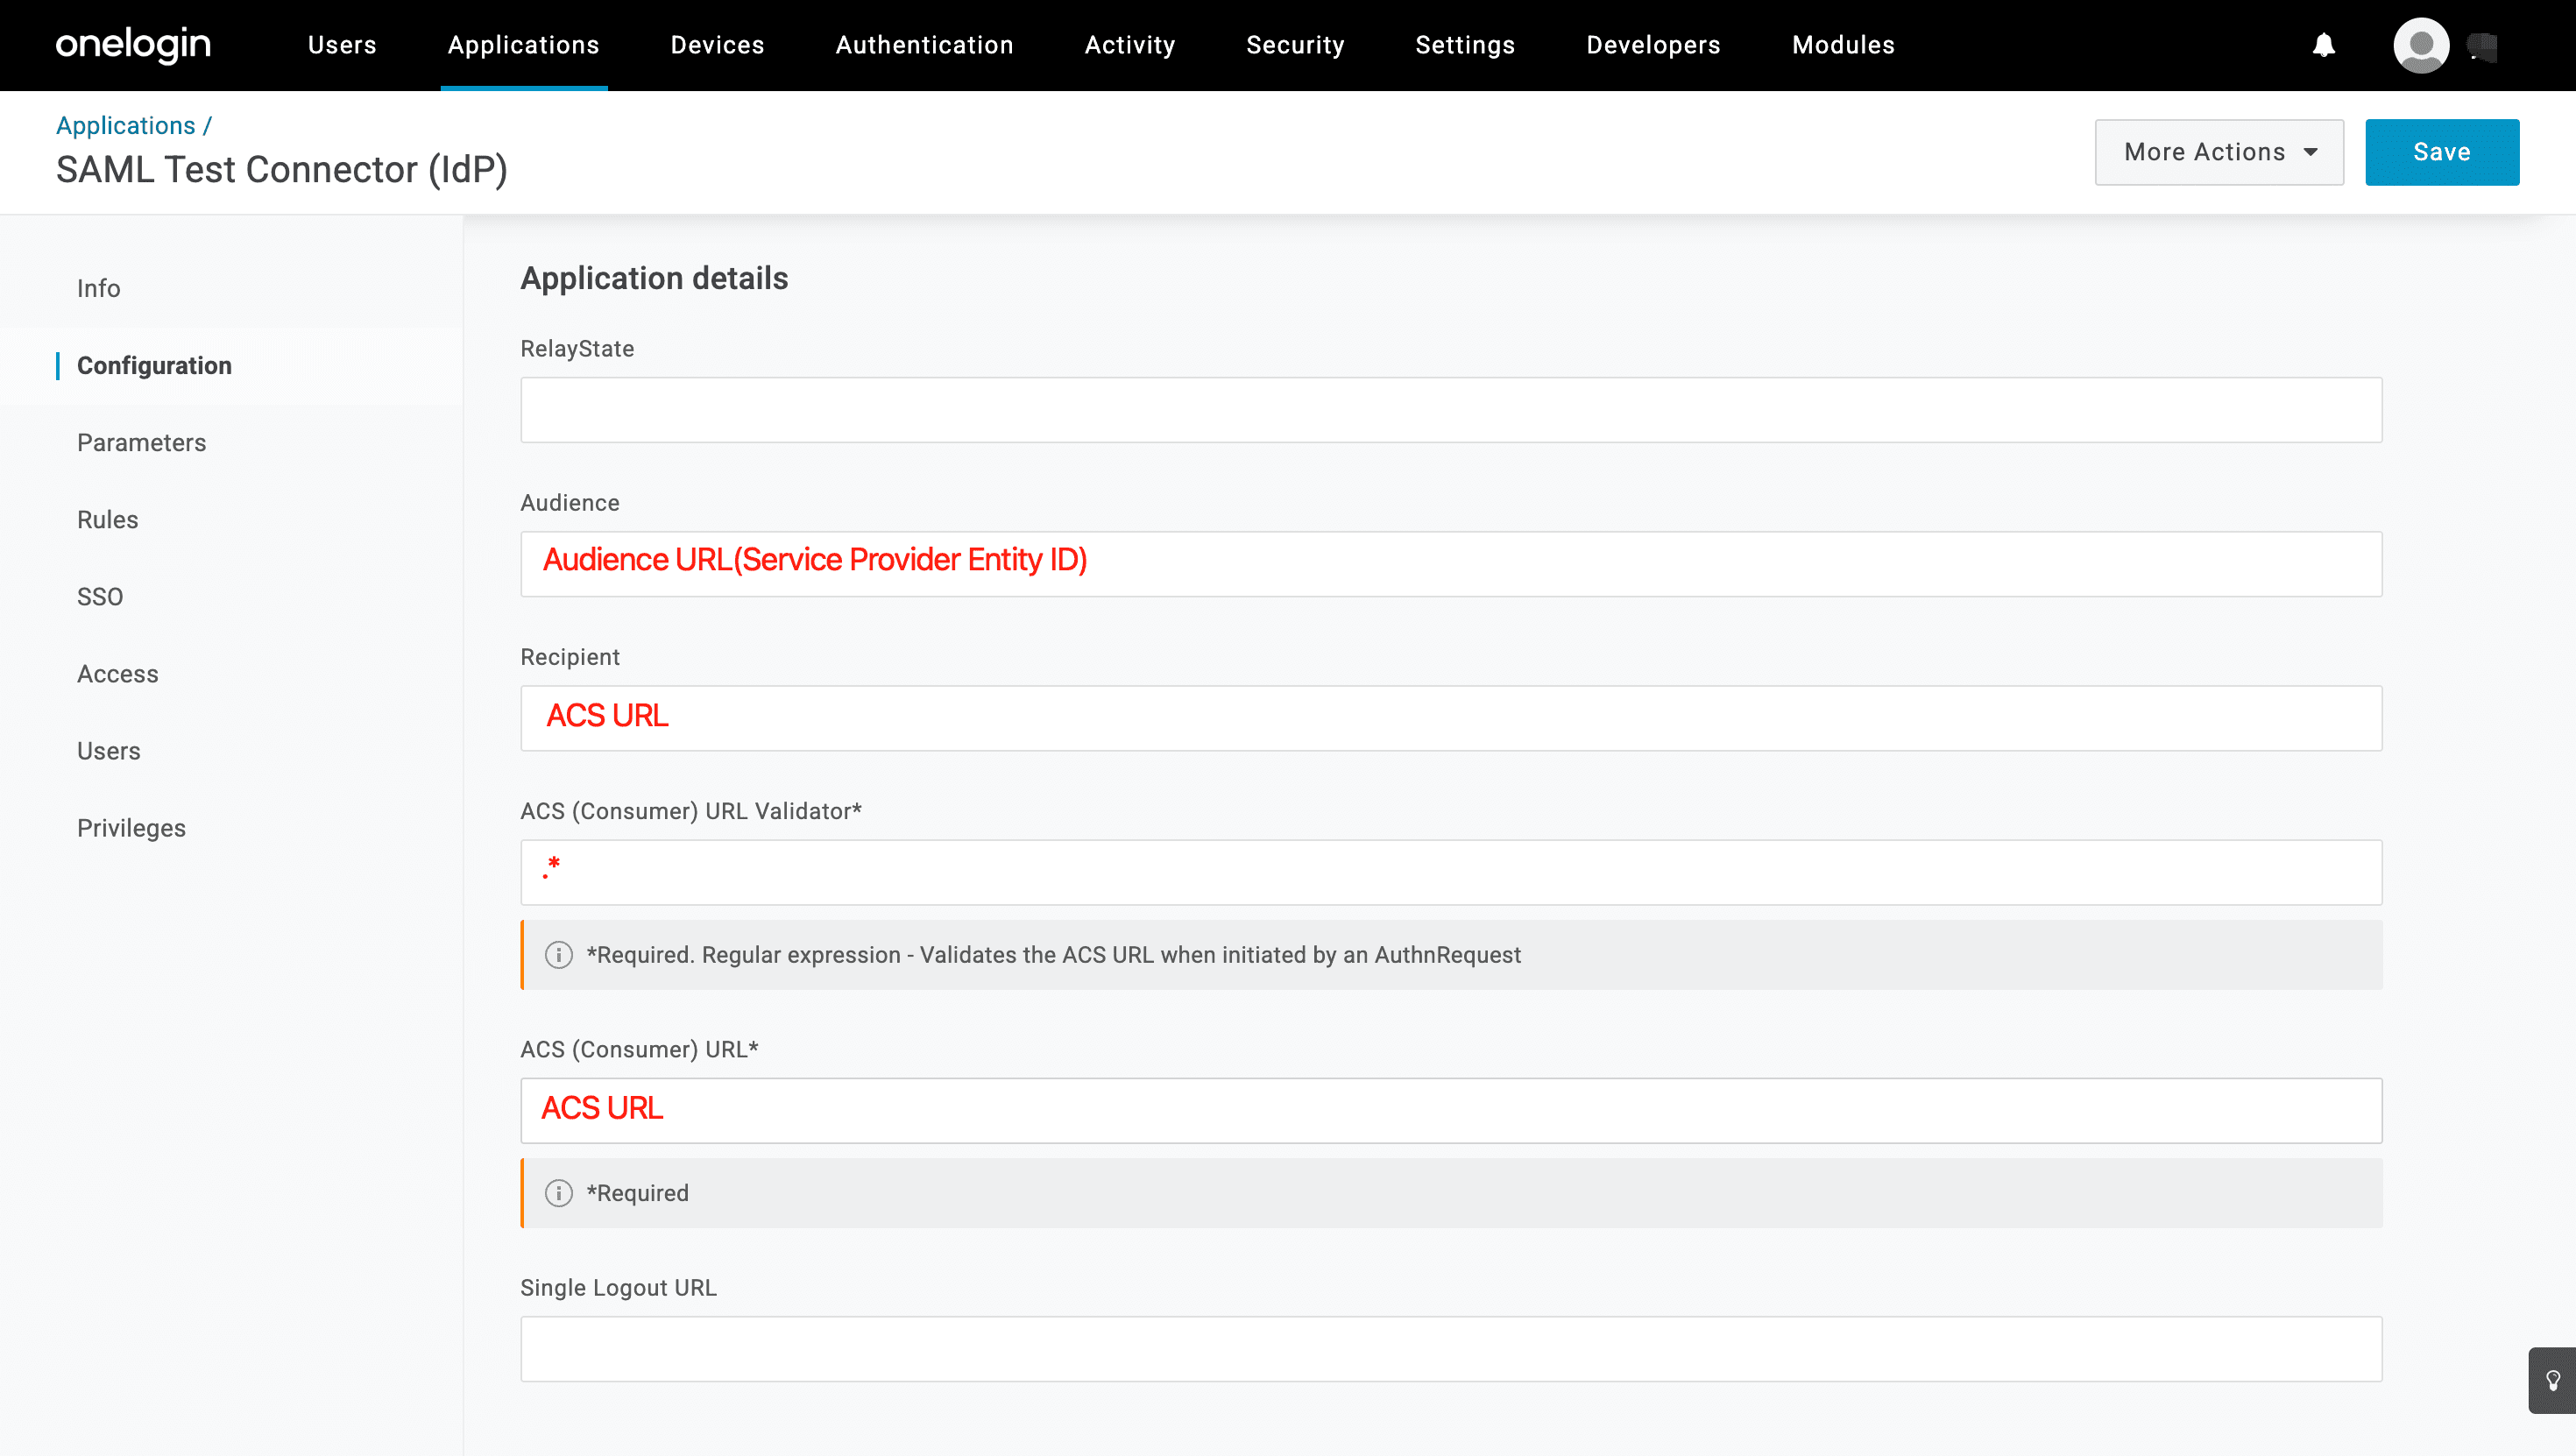Open the Developers top menu

coord(1652,45)
